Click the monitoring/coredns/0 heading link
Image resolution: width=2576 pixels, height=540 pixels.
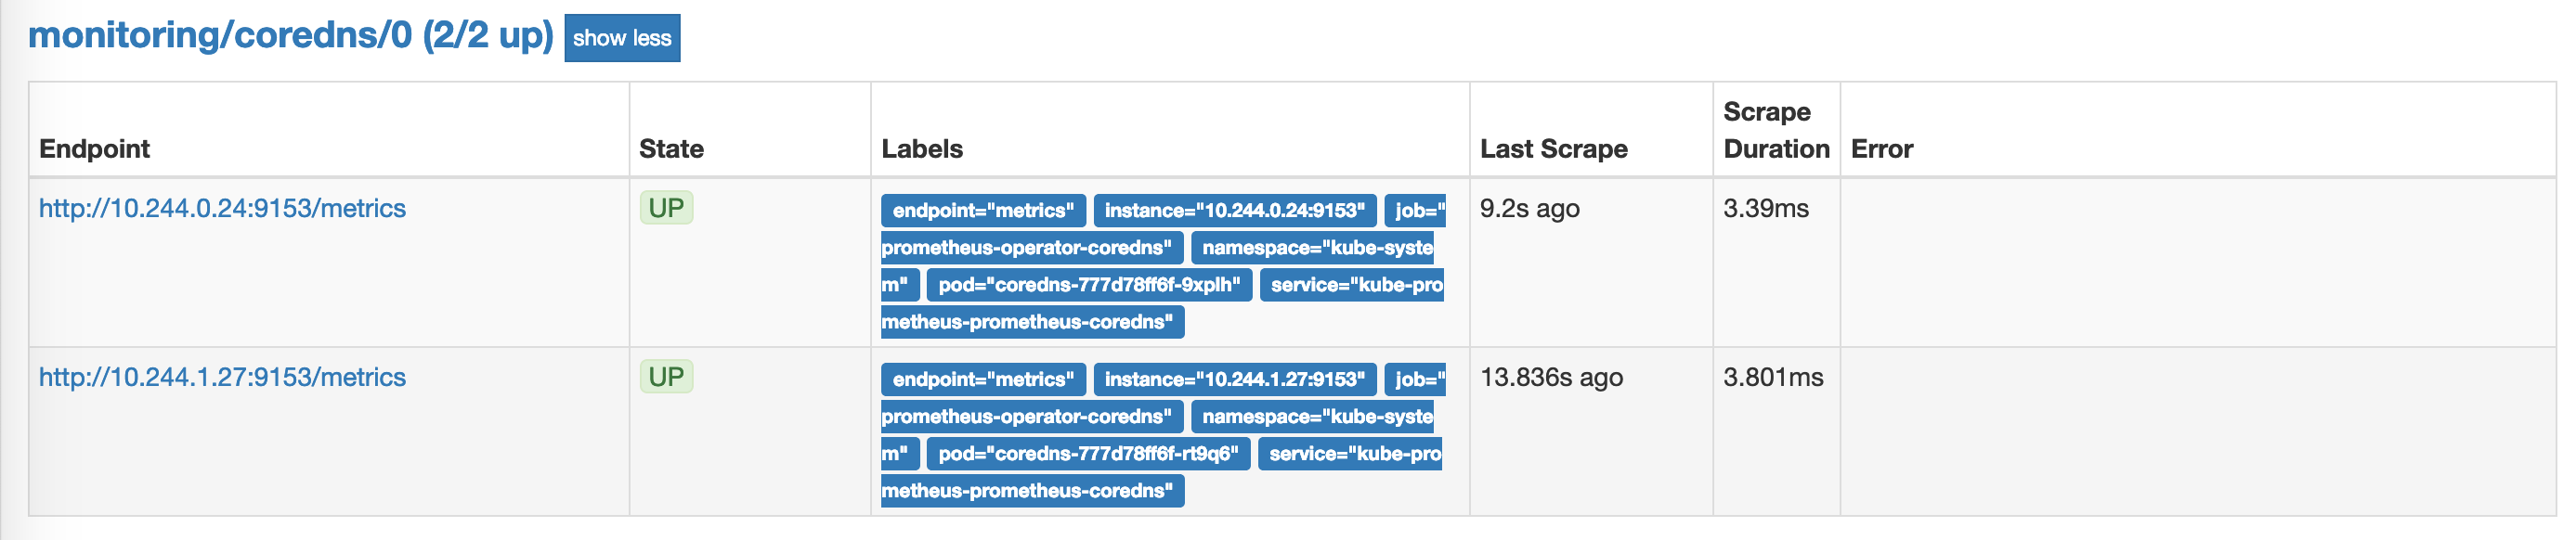point(290,36)
